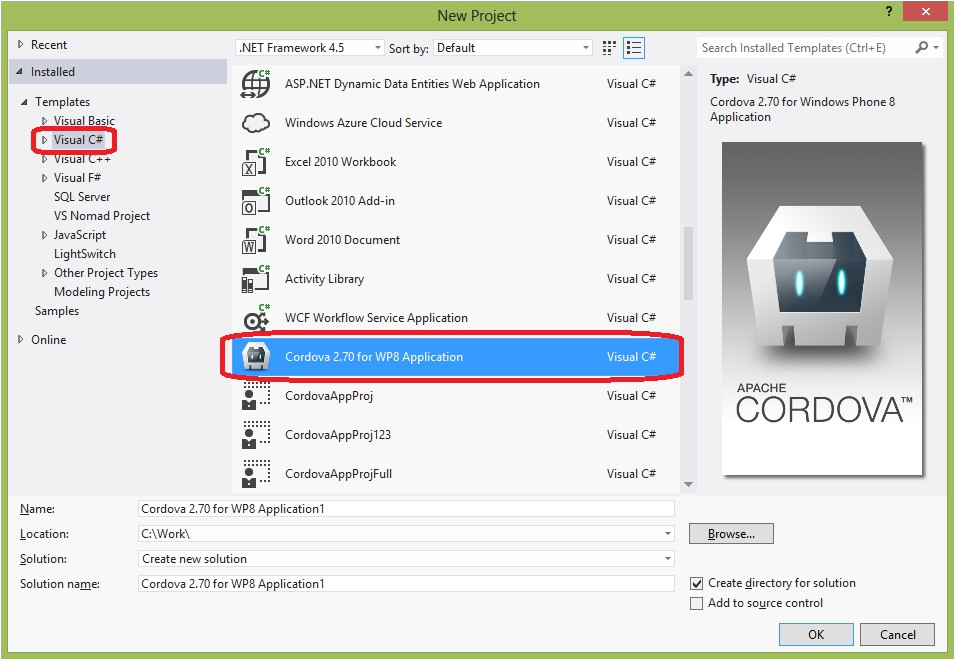Image resolution: width=955 pixels, height=660 pixels.
Task: Click the CordovaAppProj123 template icon
Action: 256,435
